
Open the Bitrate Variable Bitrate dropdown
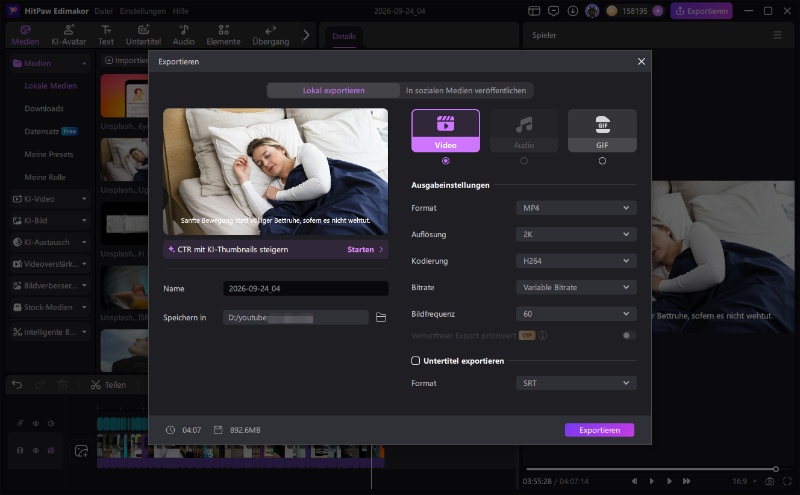tap(576, 287)
